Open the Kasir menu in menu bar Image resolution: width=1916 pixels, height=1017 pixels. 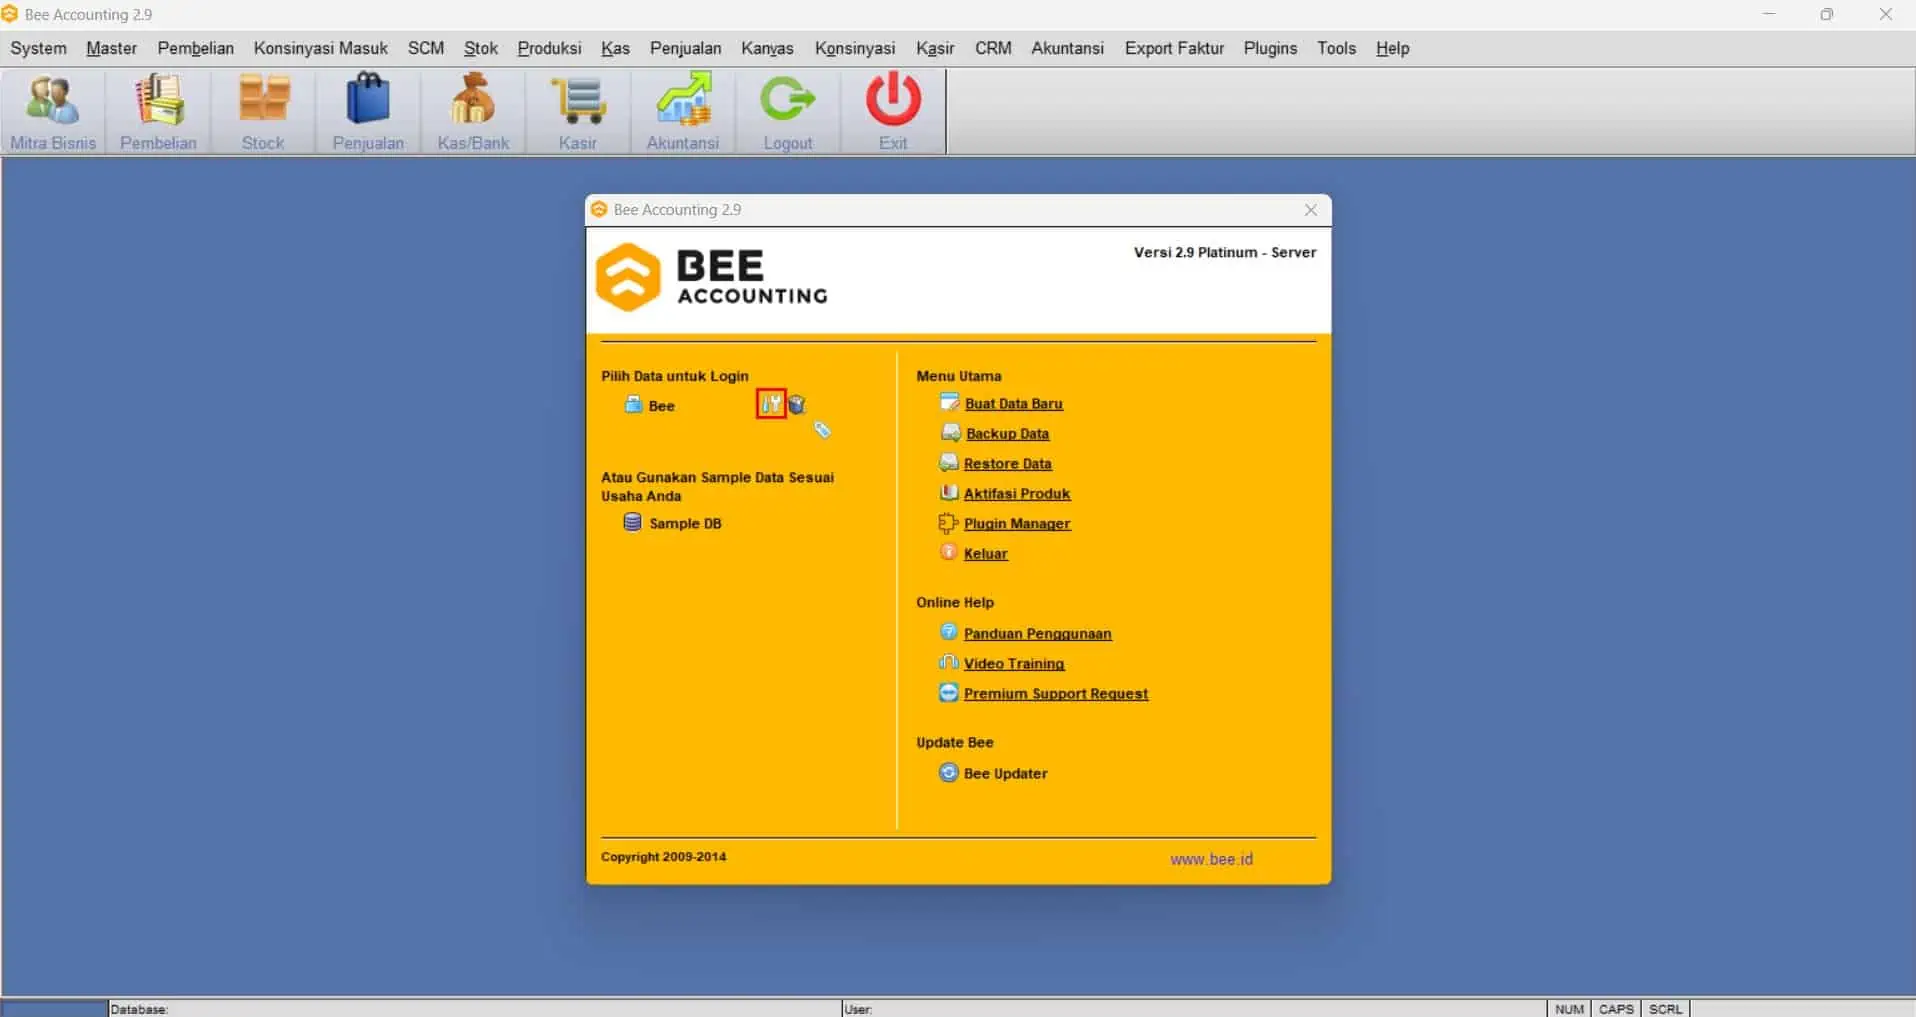pos(935,48)
